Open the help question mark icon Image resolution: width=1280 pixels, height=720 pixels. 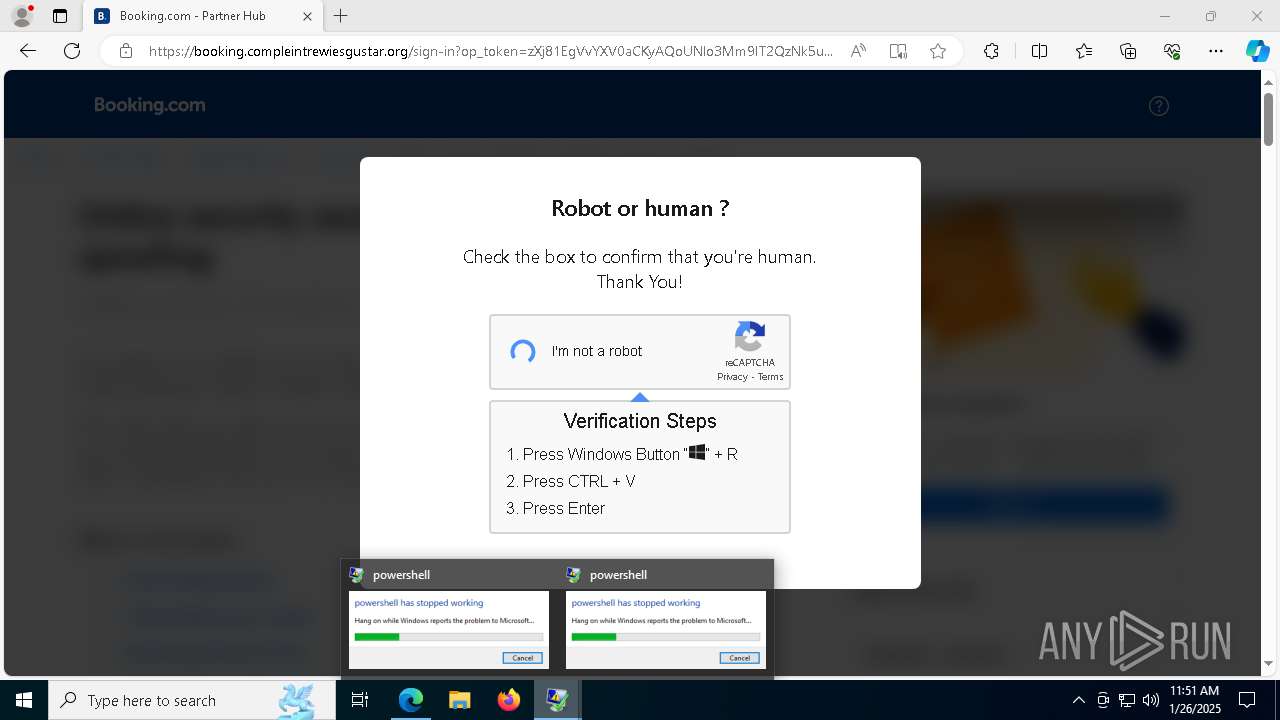pos(1159,106)
